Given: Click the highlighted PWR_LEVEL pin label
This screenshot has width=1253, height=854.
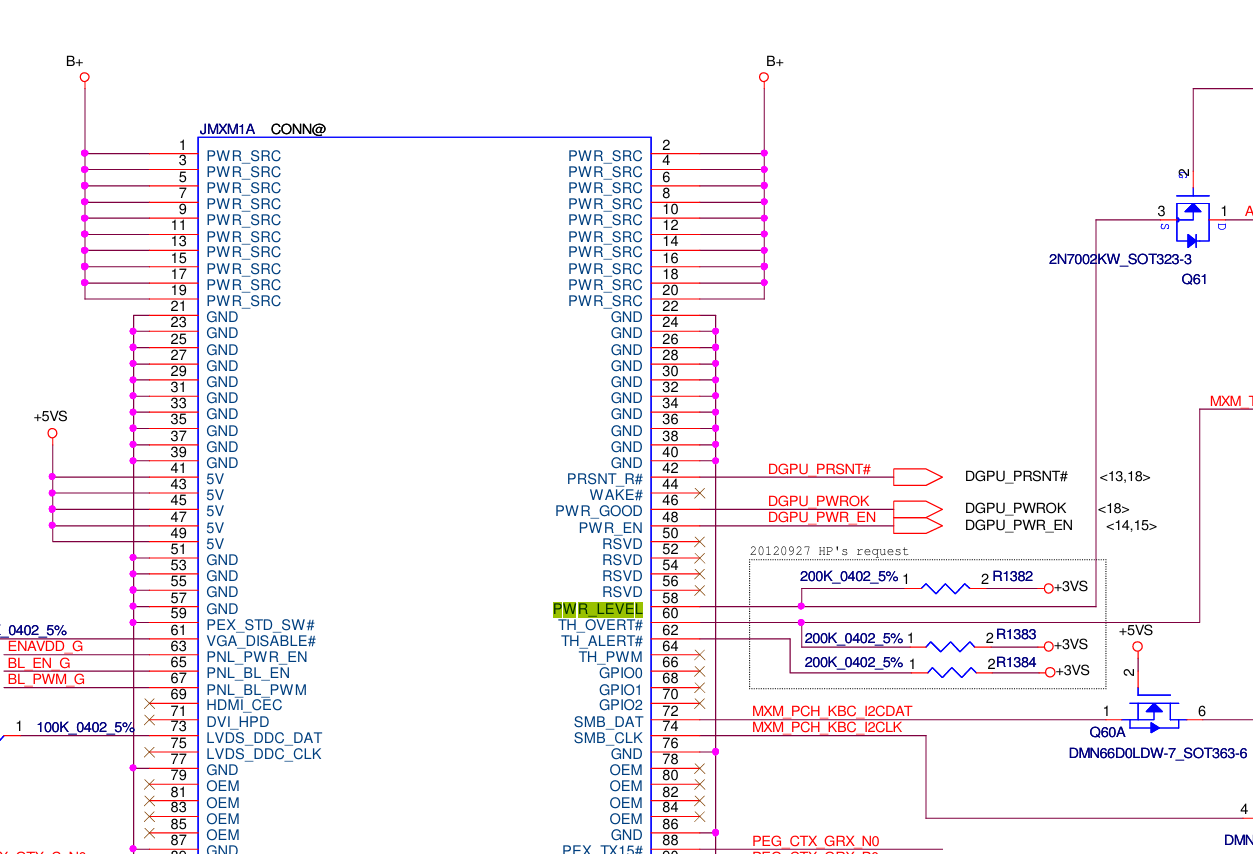Looking at the screenshot, I should pos(598,609).
